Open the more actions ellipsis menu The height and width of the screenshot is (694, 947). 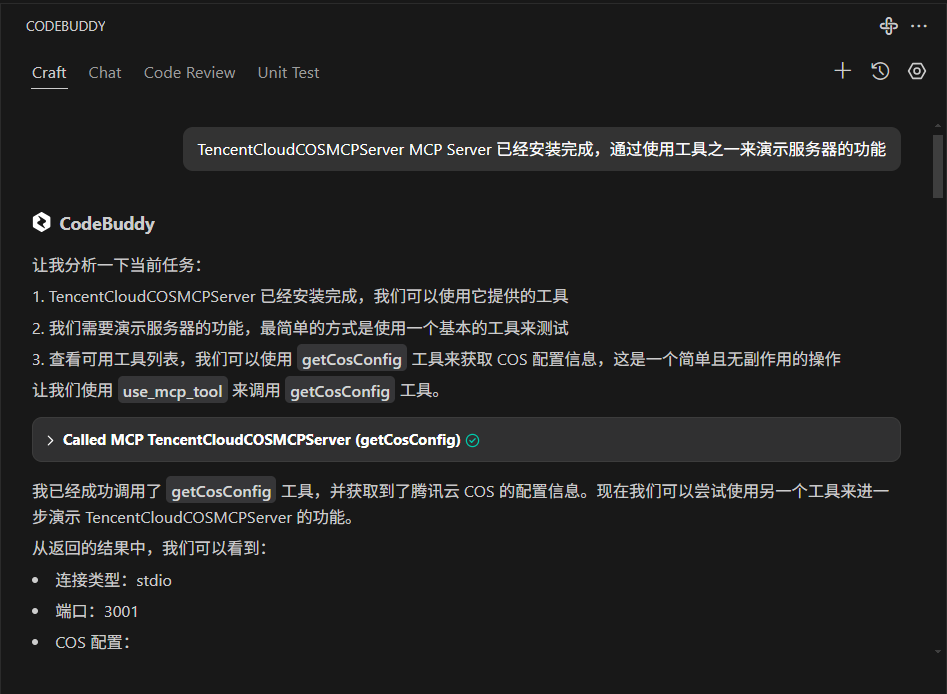click(x=919, y=26)
